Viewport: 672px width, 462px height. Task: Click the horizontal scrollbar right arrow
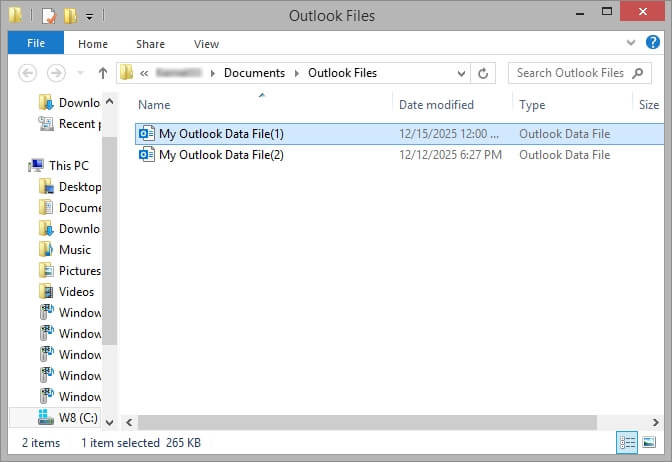tap(656, 423)
